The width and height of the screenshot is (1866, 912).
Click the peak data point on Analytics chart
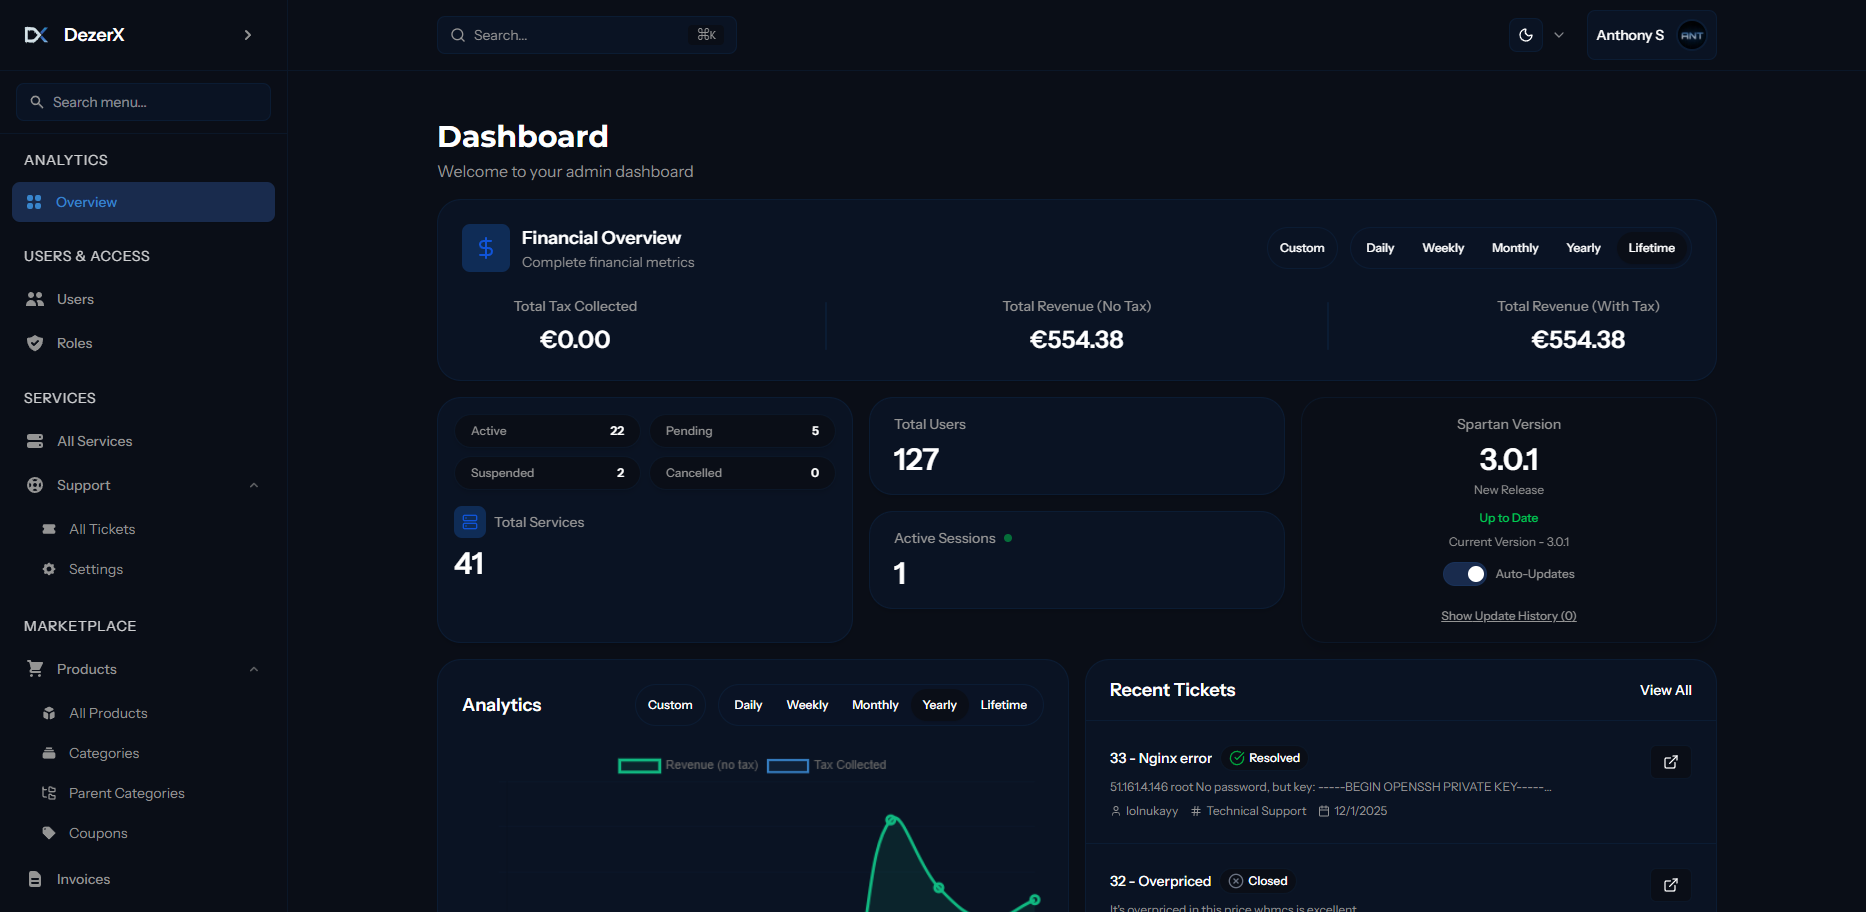click(891, 820)
